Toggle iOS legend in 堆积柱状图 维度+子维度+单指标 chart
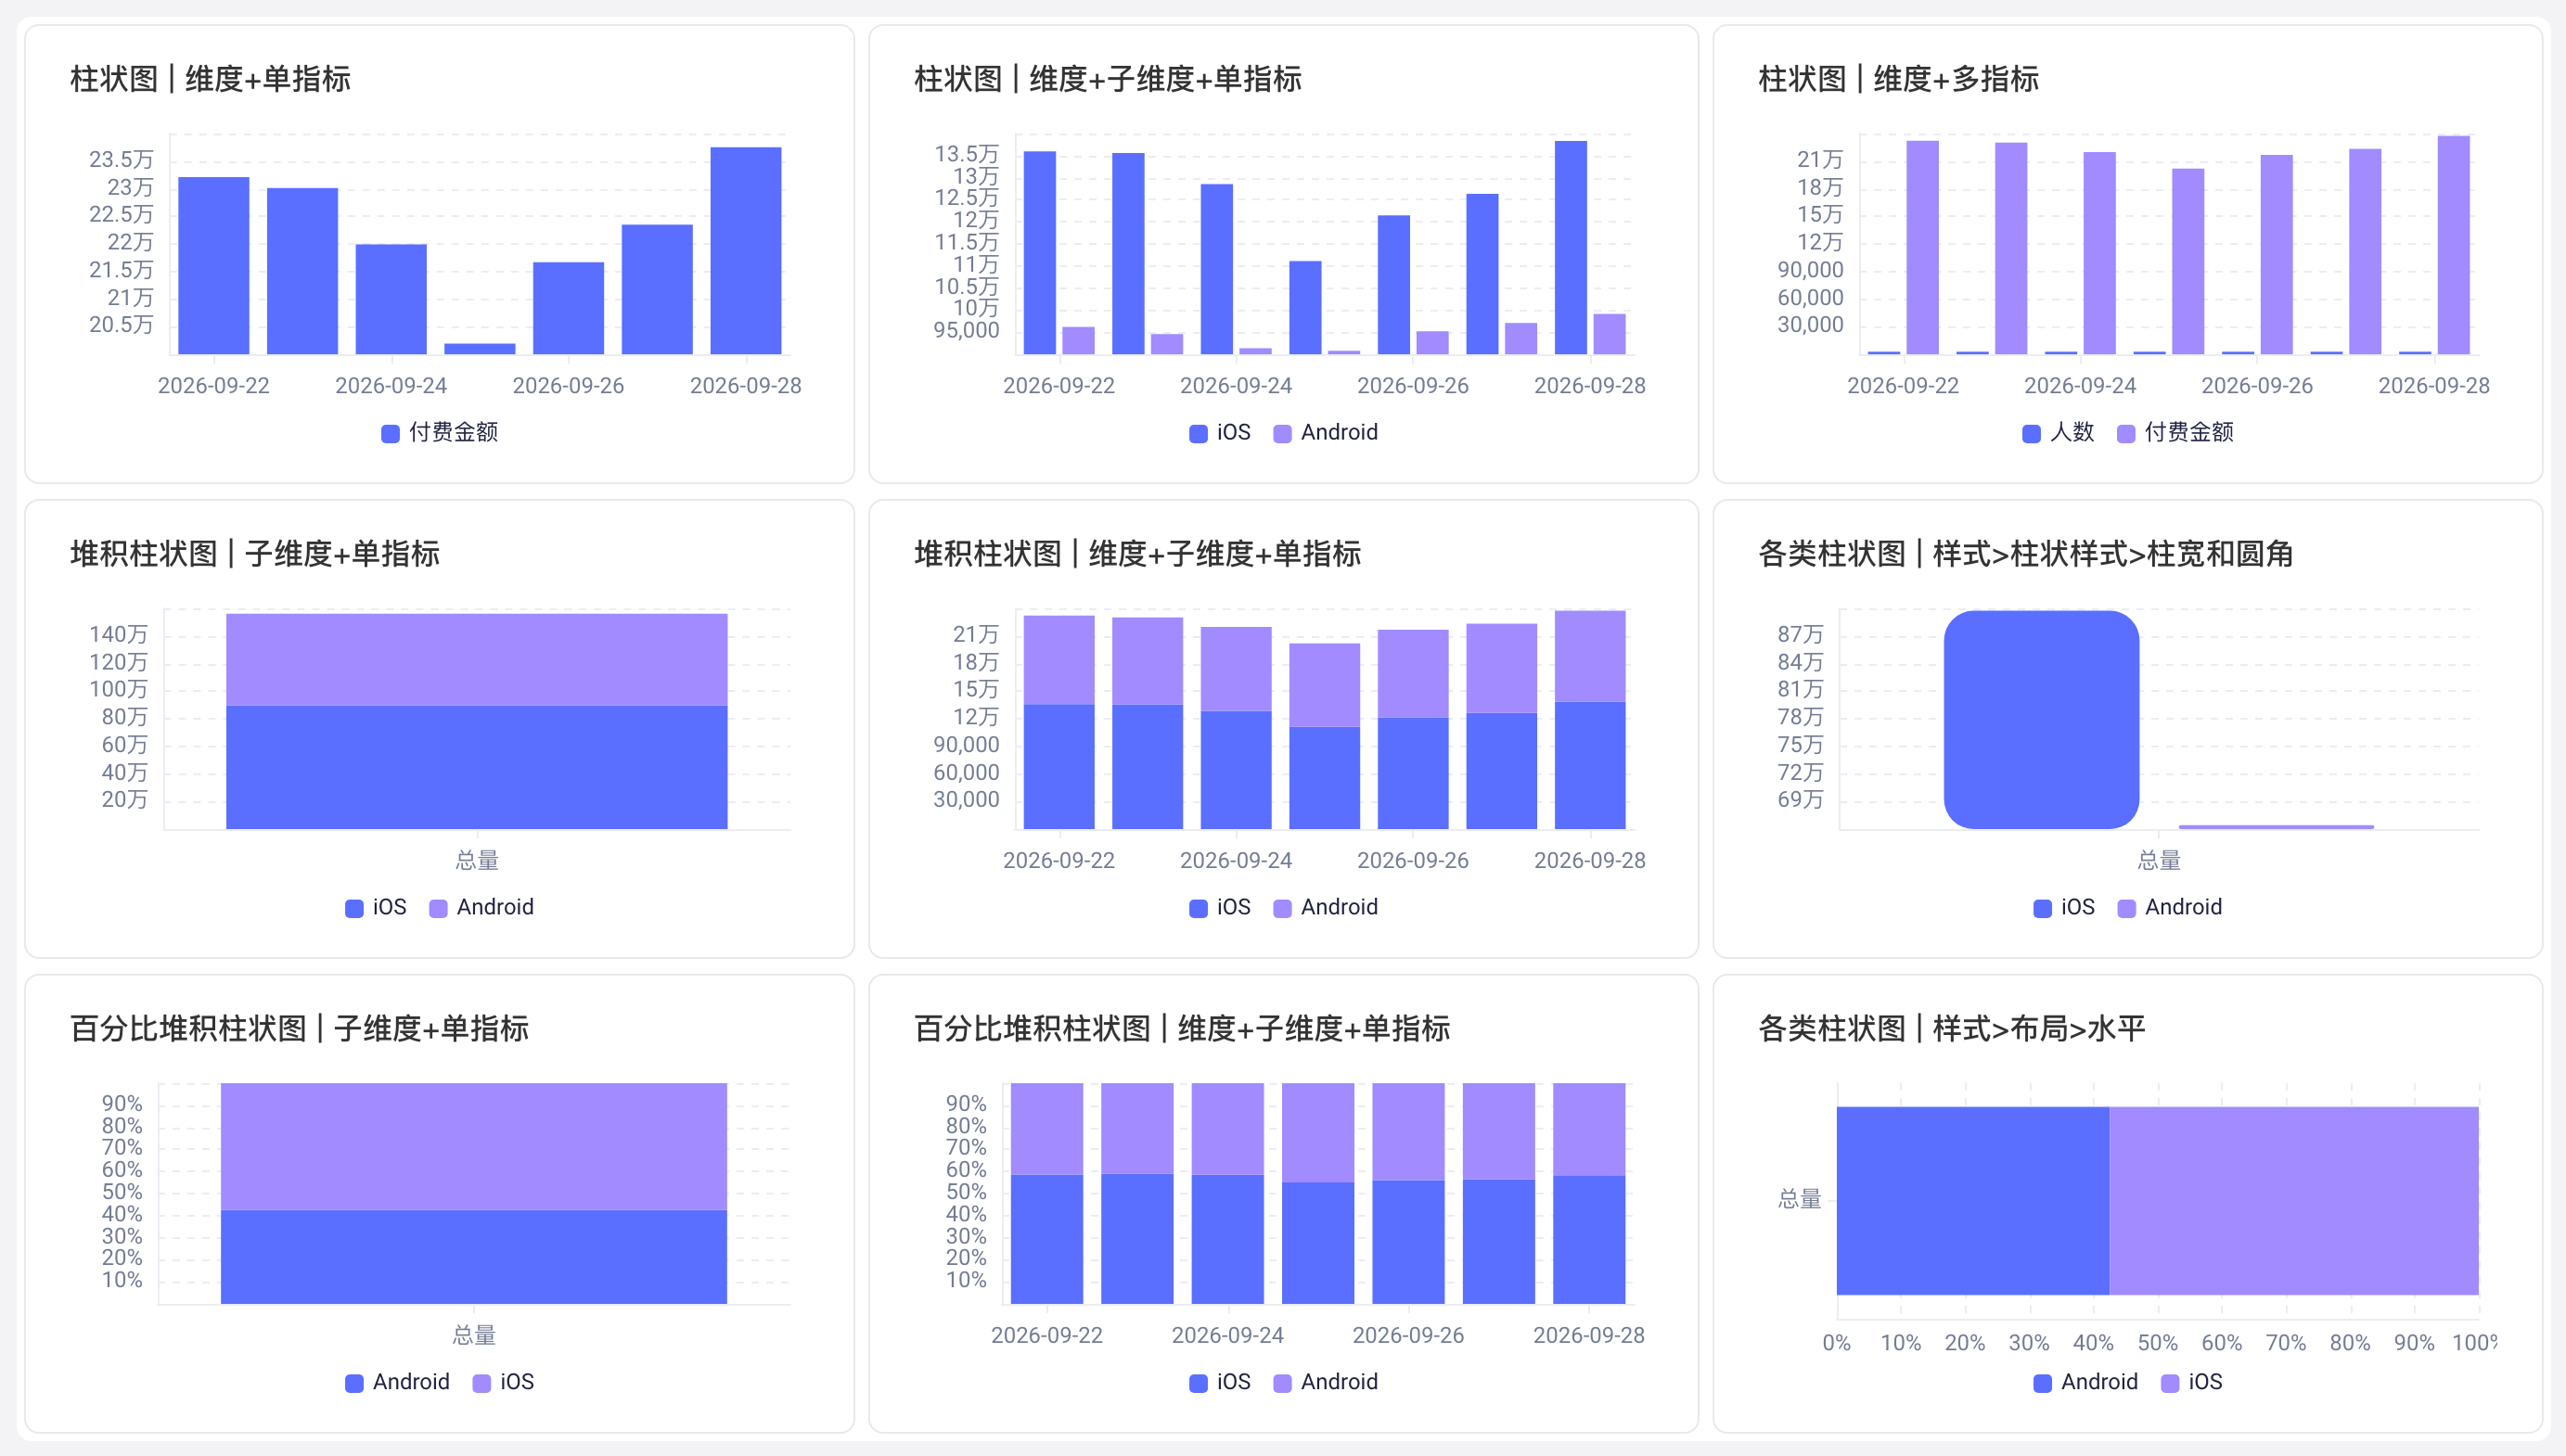 (x=1220, y=907)
